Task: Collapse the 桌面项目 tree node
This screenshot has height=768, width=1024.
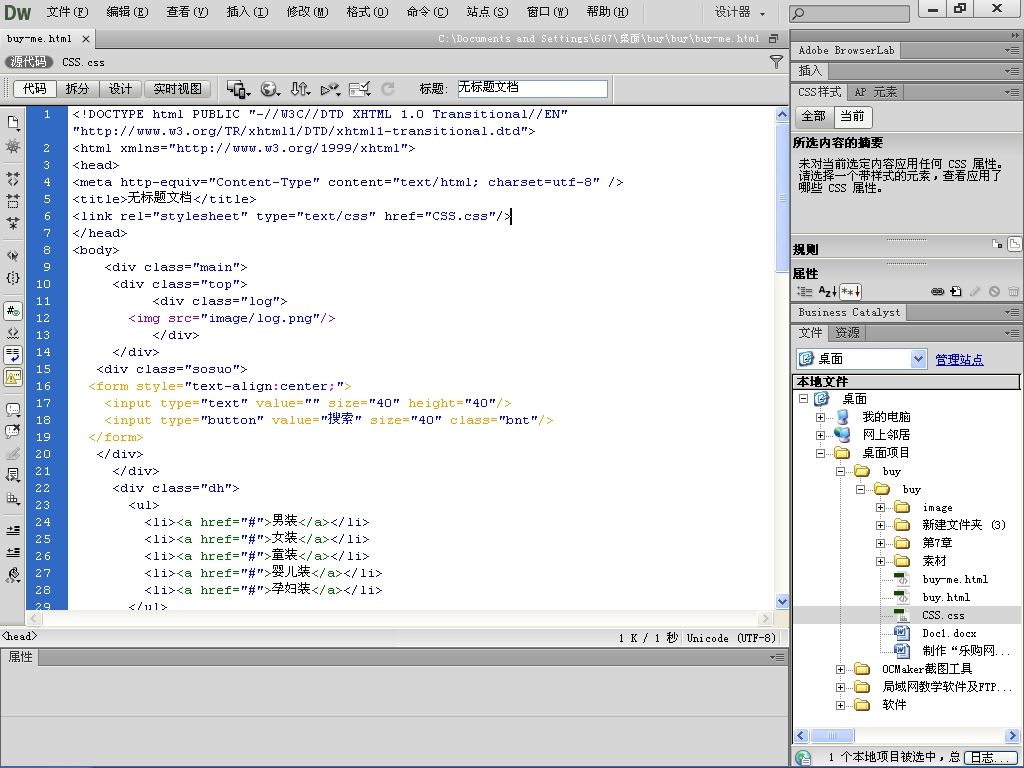Action: point(821,453)
